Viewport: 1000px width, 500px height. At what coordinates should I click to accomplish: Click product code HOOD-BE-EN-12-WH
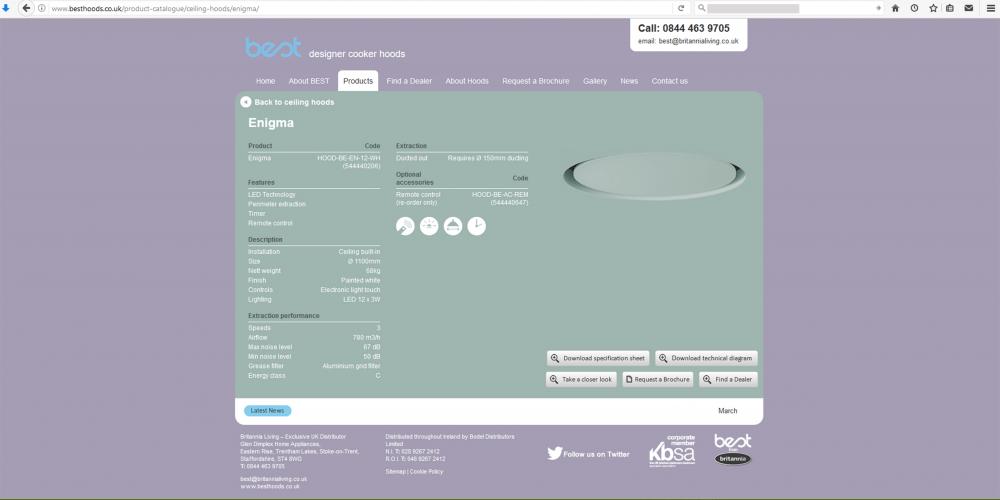click(349, 158)
